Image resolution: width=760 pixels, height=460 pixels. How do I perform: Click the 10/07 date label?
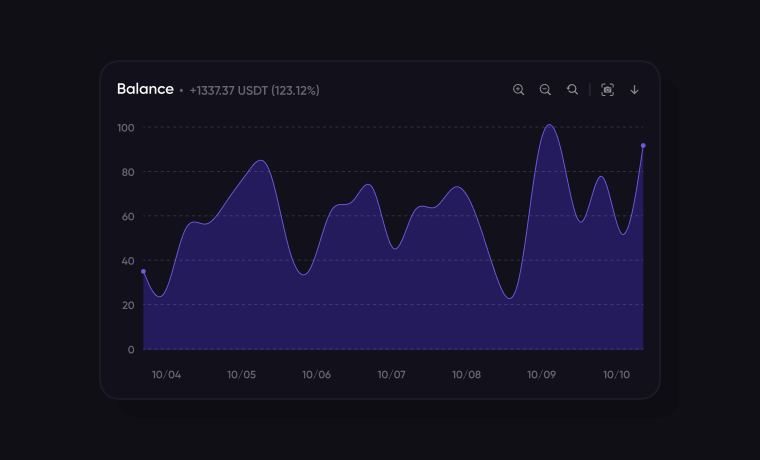point(391,375)
